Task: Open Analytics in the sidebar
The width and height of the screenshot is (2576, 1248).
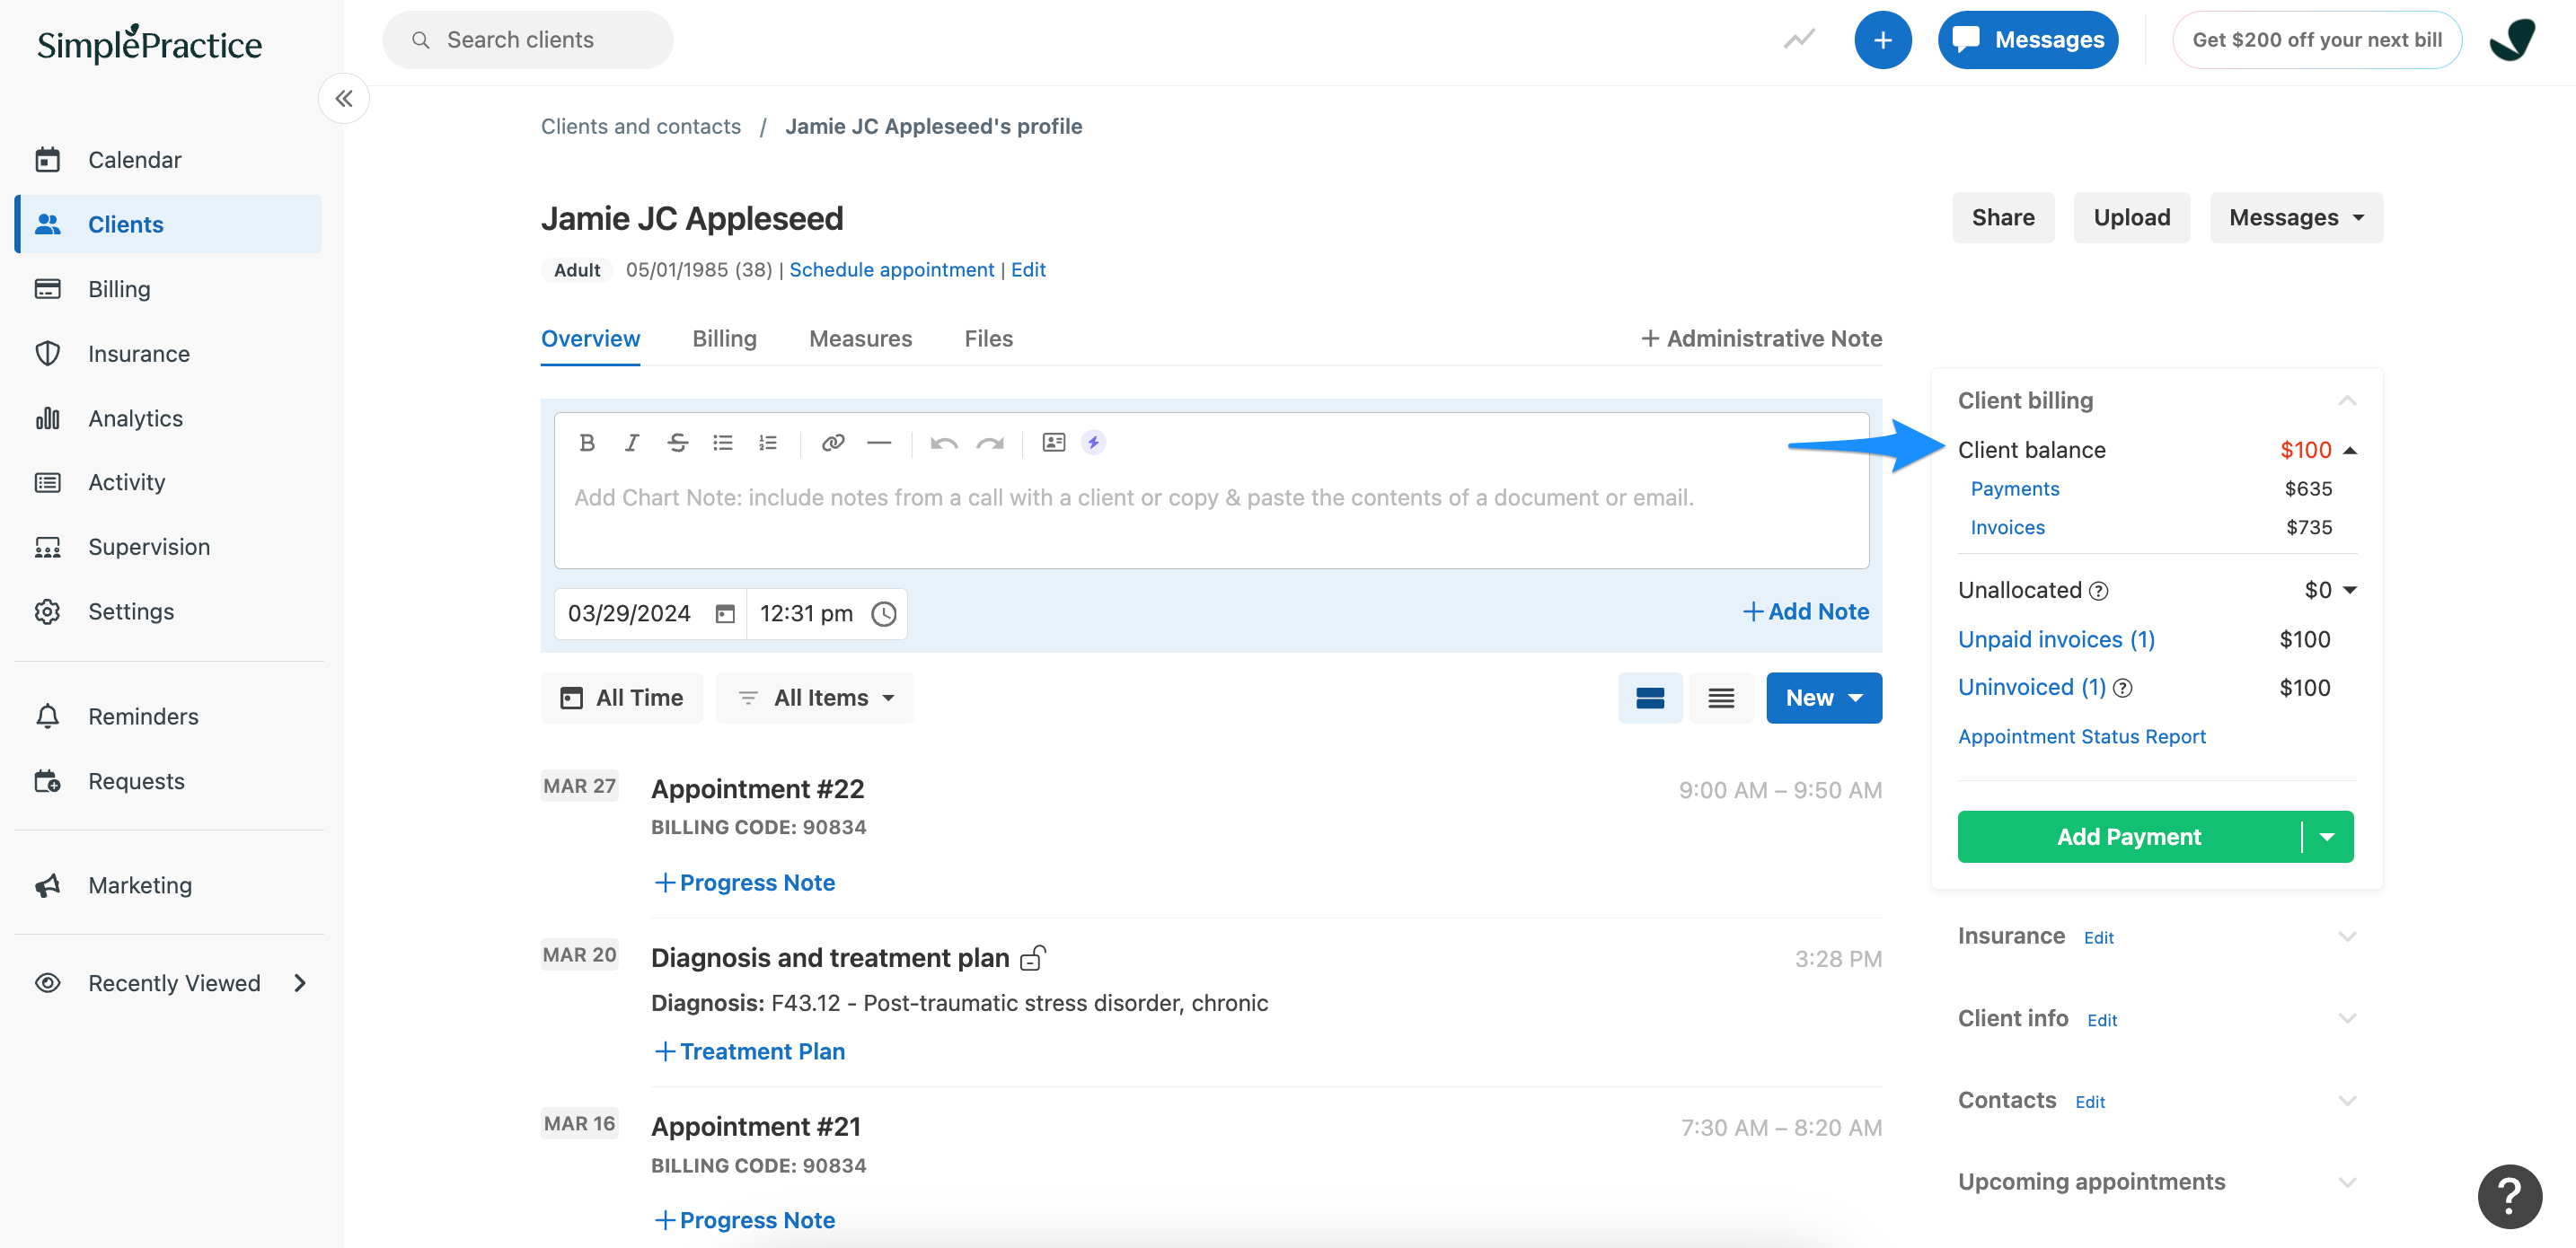Action: click(168, 418)
